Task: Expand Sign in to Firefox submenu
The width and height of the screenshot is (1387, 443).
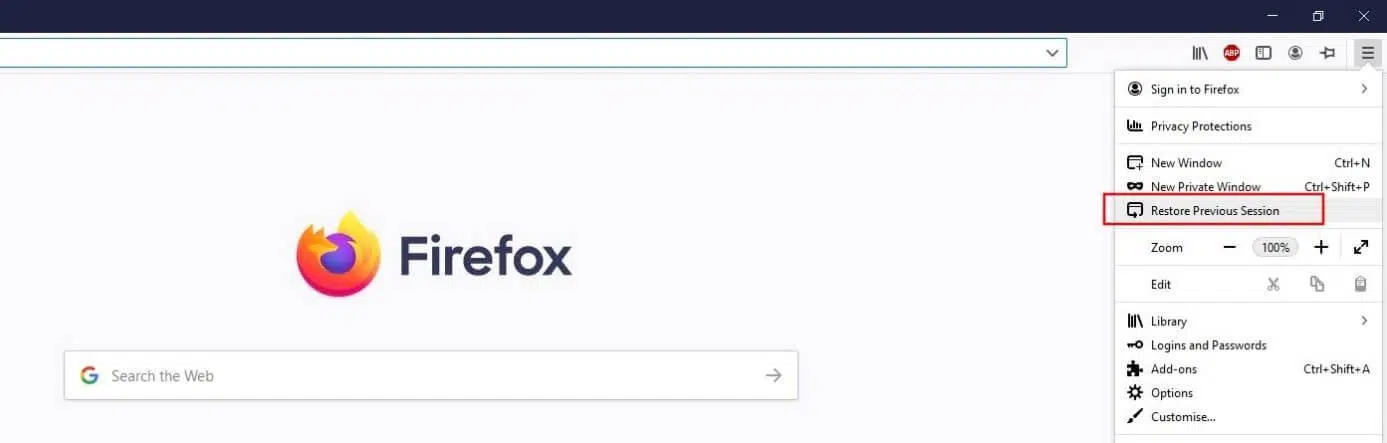Action: click(x=1247, y=89)
